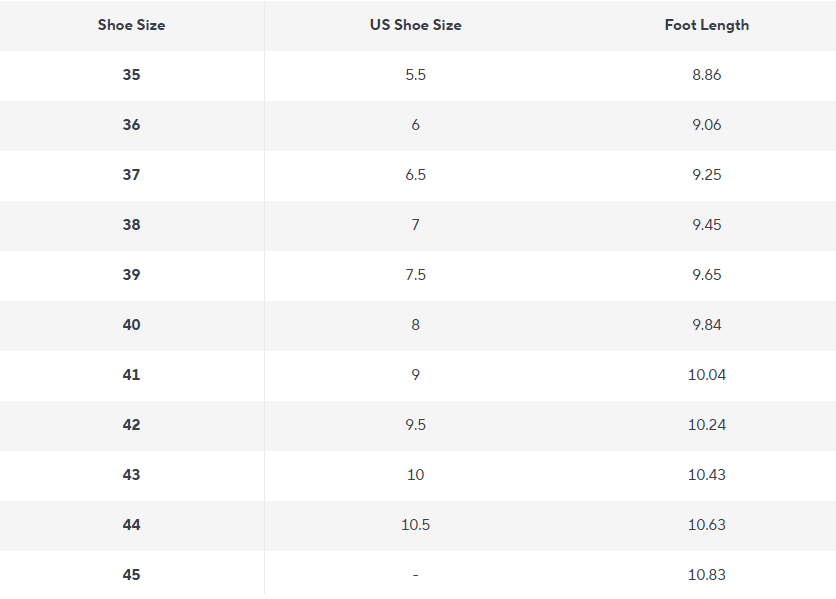Select shoe size 35 cell
The image size is (836, 599).
click(131, 75)
